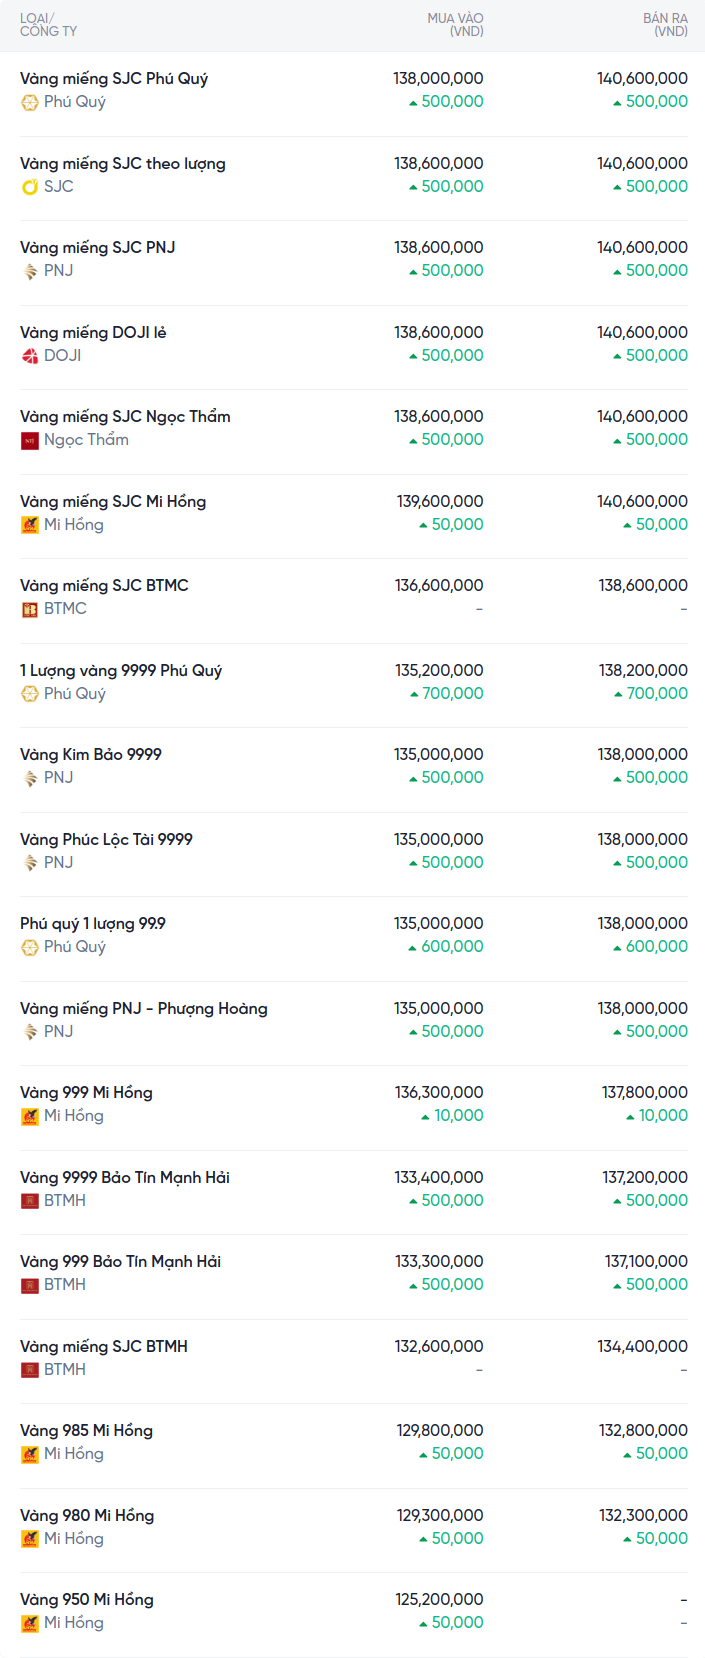This screenshot has width=705, height=1658.
Task: Click the Phú Quý logo under Phú quý 1 lượng 99.9
Action: pos(30,947)
